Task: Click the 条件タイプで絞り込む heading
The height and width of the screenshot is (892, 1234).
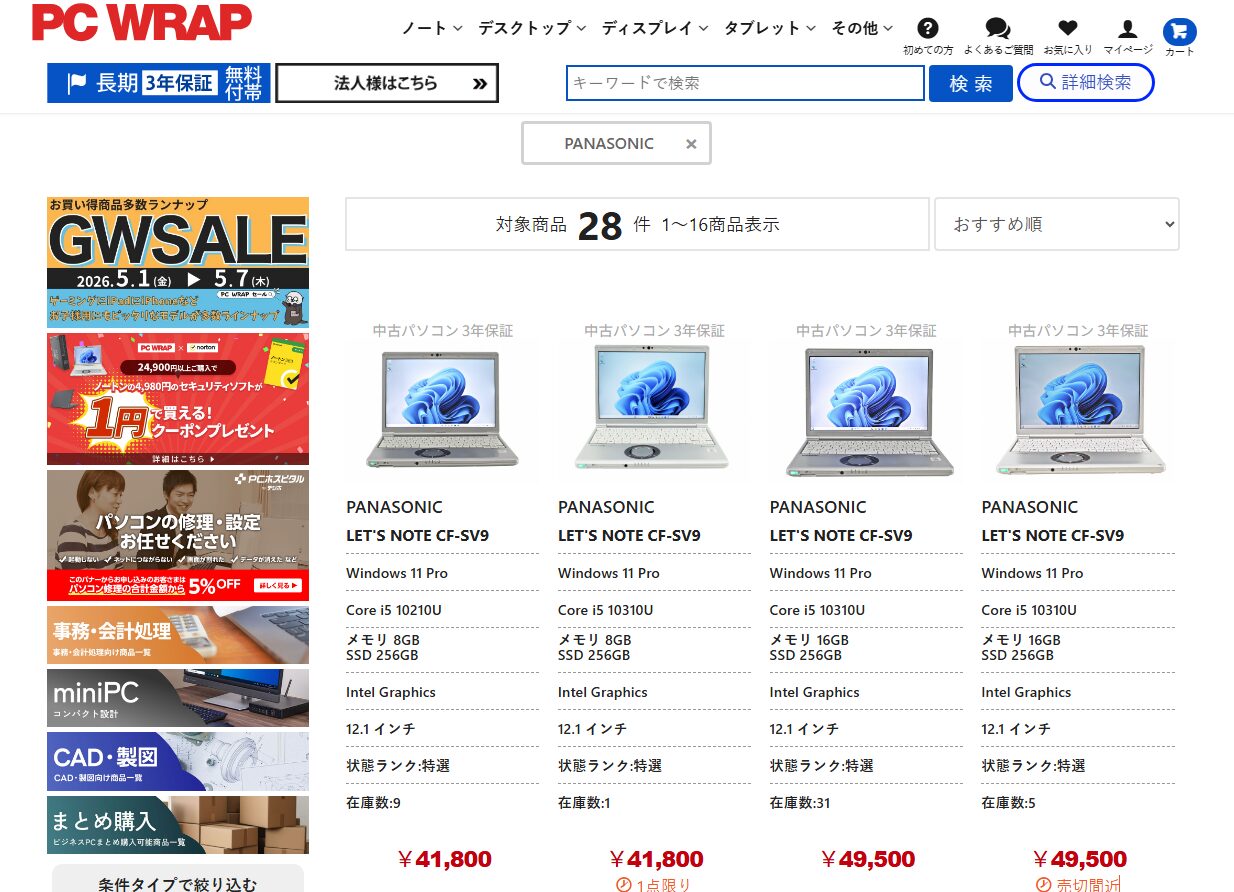Action: pyautogui.click(x=178, y=884)
